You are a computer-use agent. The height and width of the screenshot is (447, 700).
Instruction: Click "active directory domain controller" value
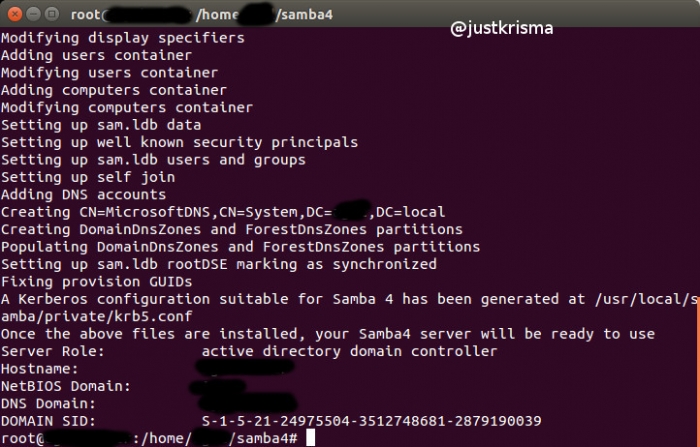(349, 351)
